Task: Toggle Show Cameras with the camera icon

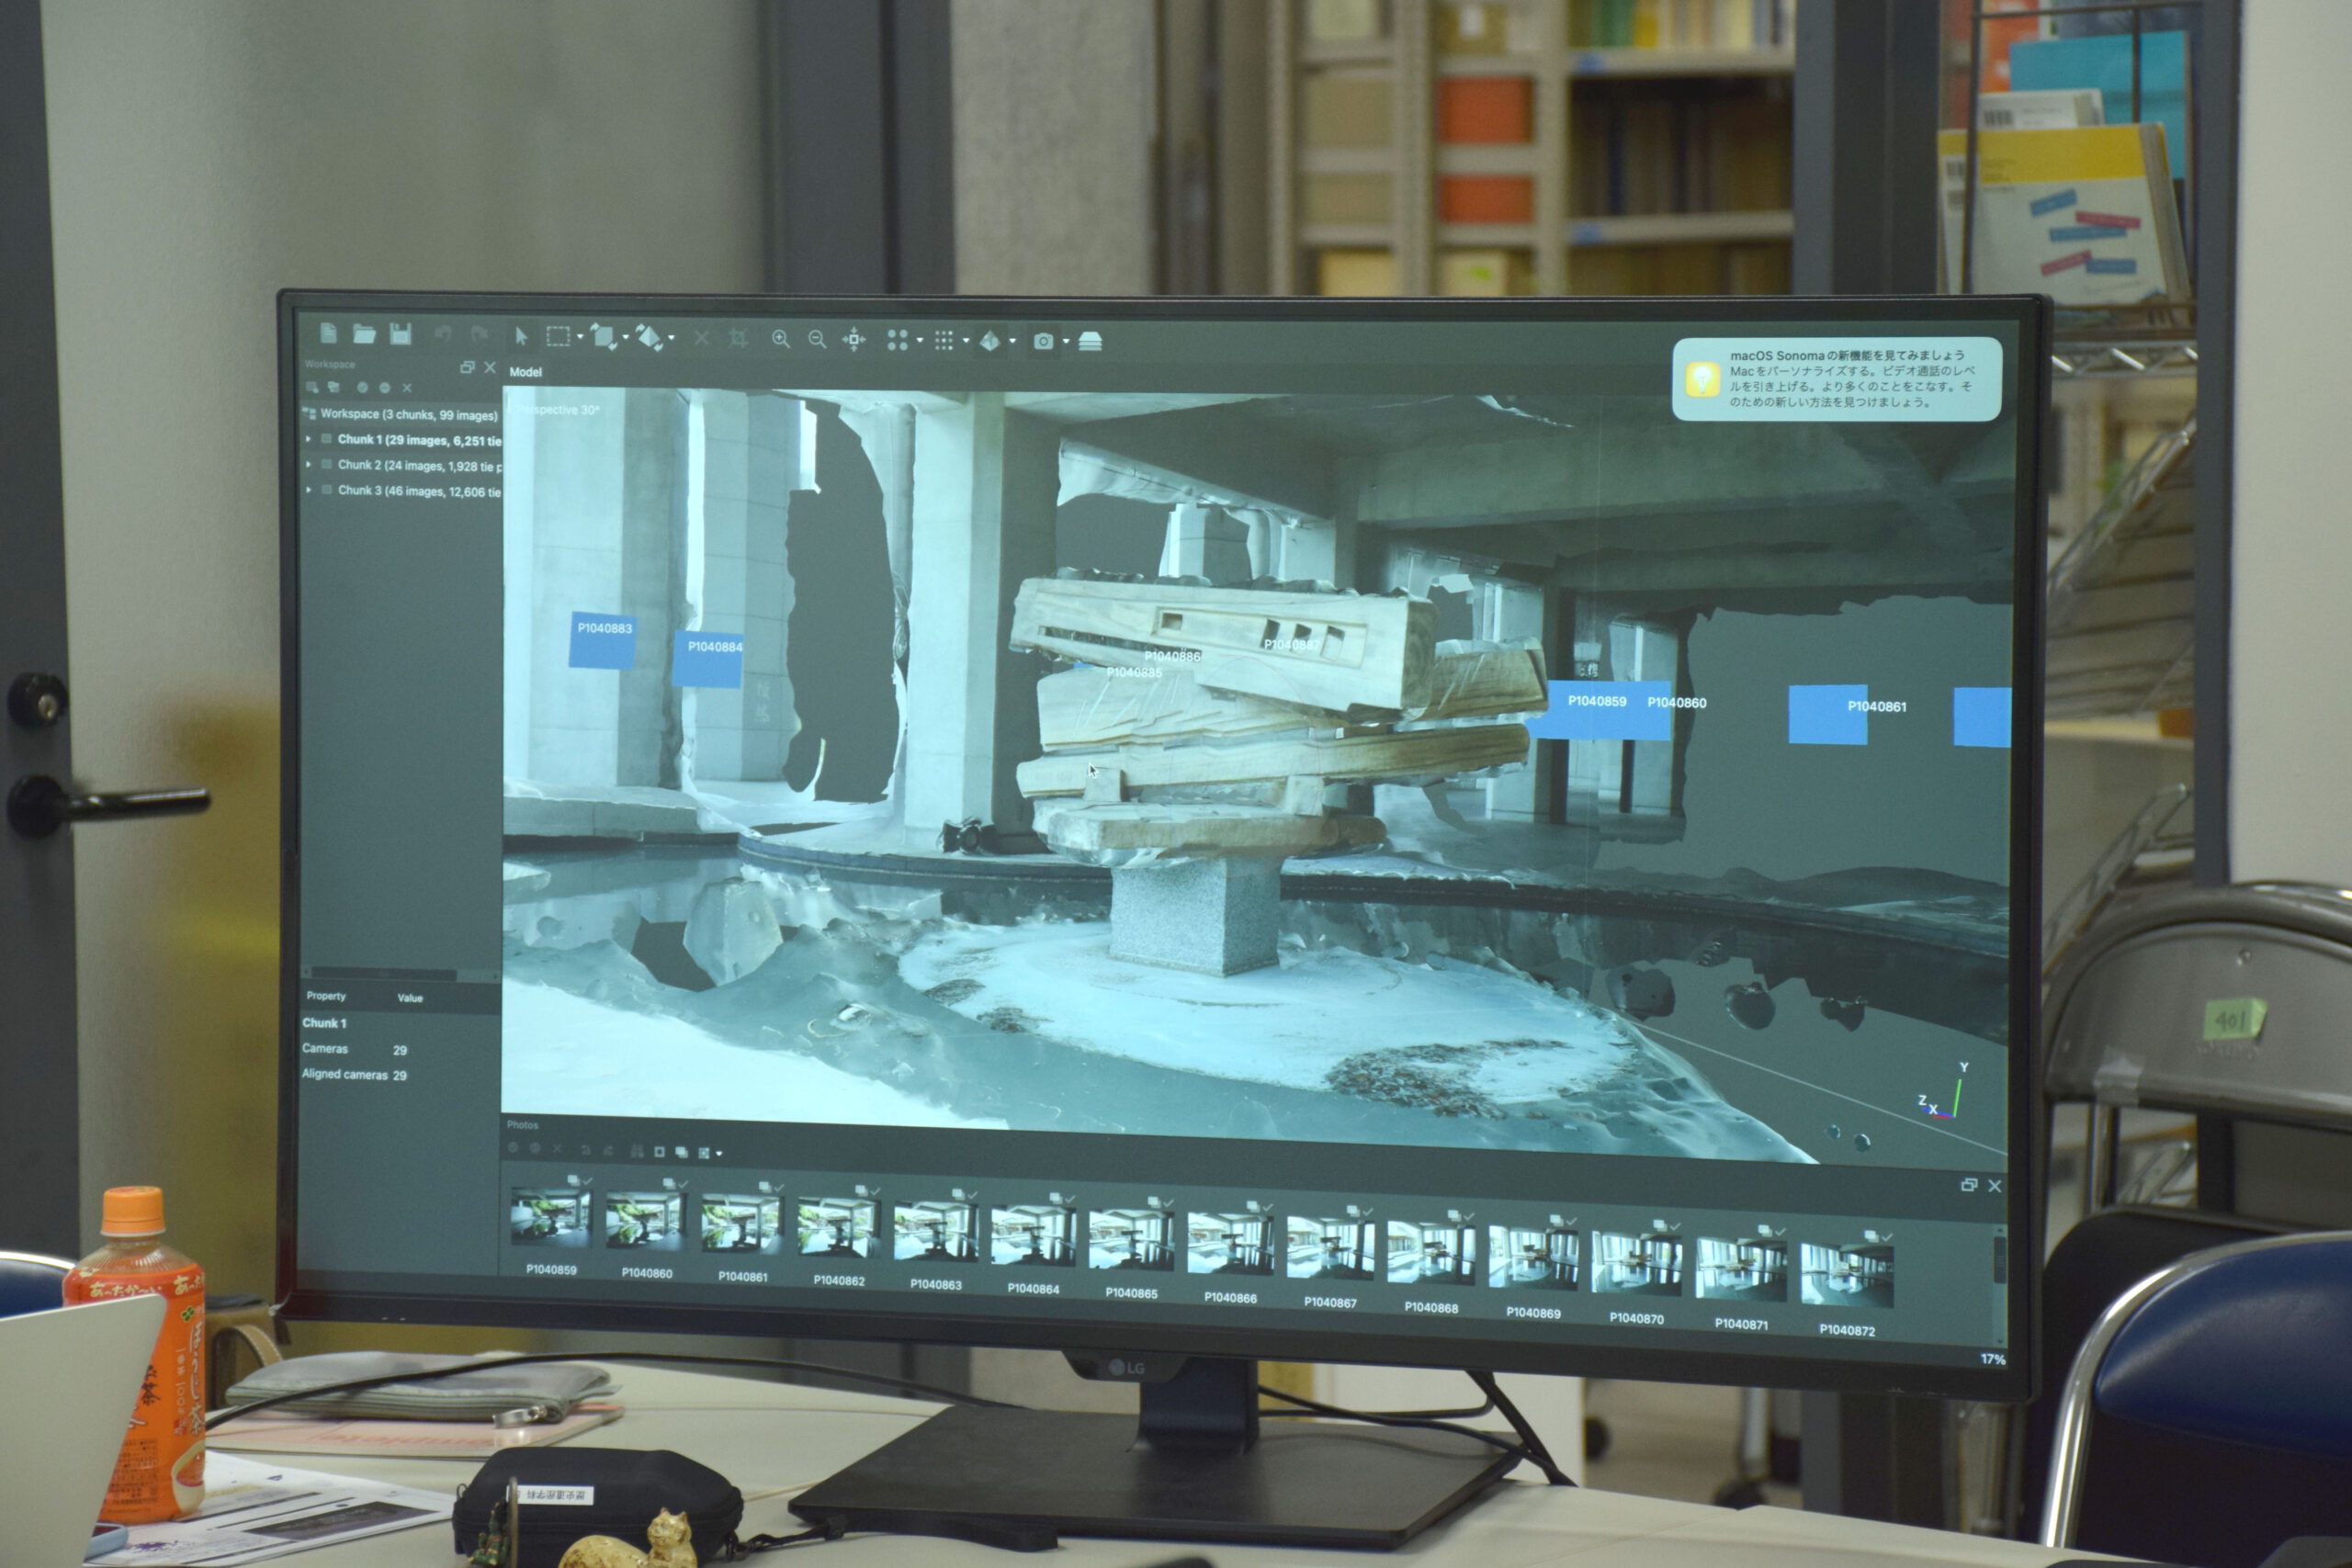Action: [1042, 341]
